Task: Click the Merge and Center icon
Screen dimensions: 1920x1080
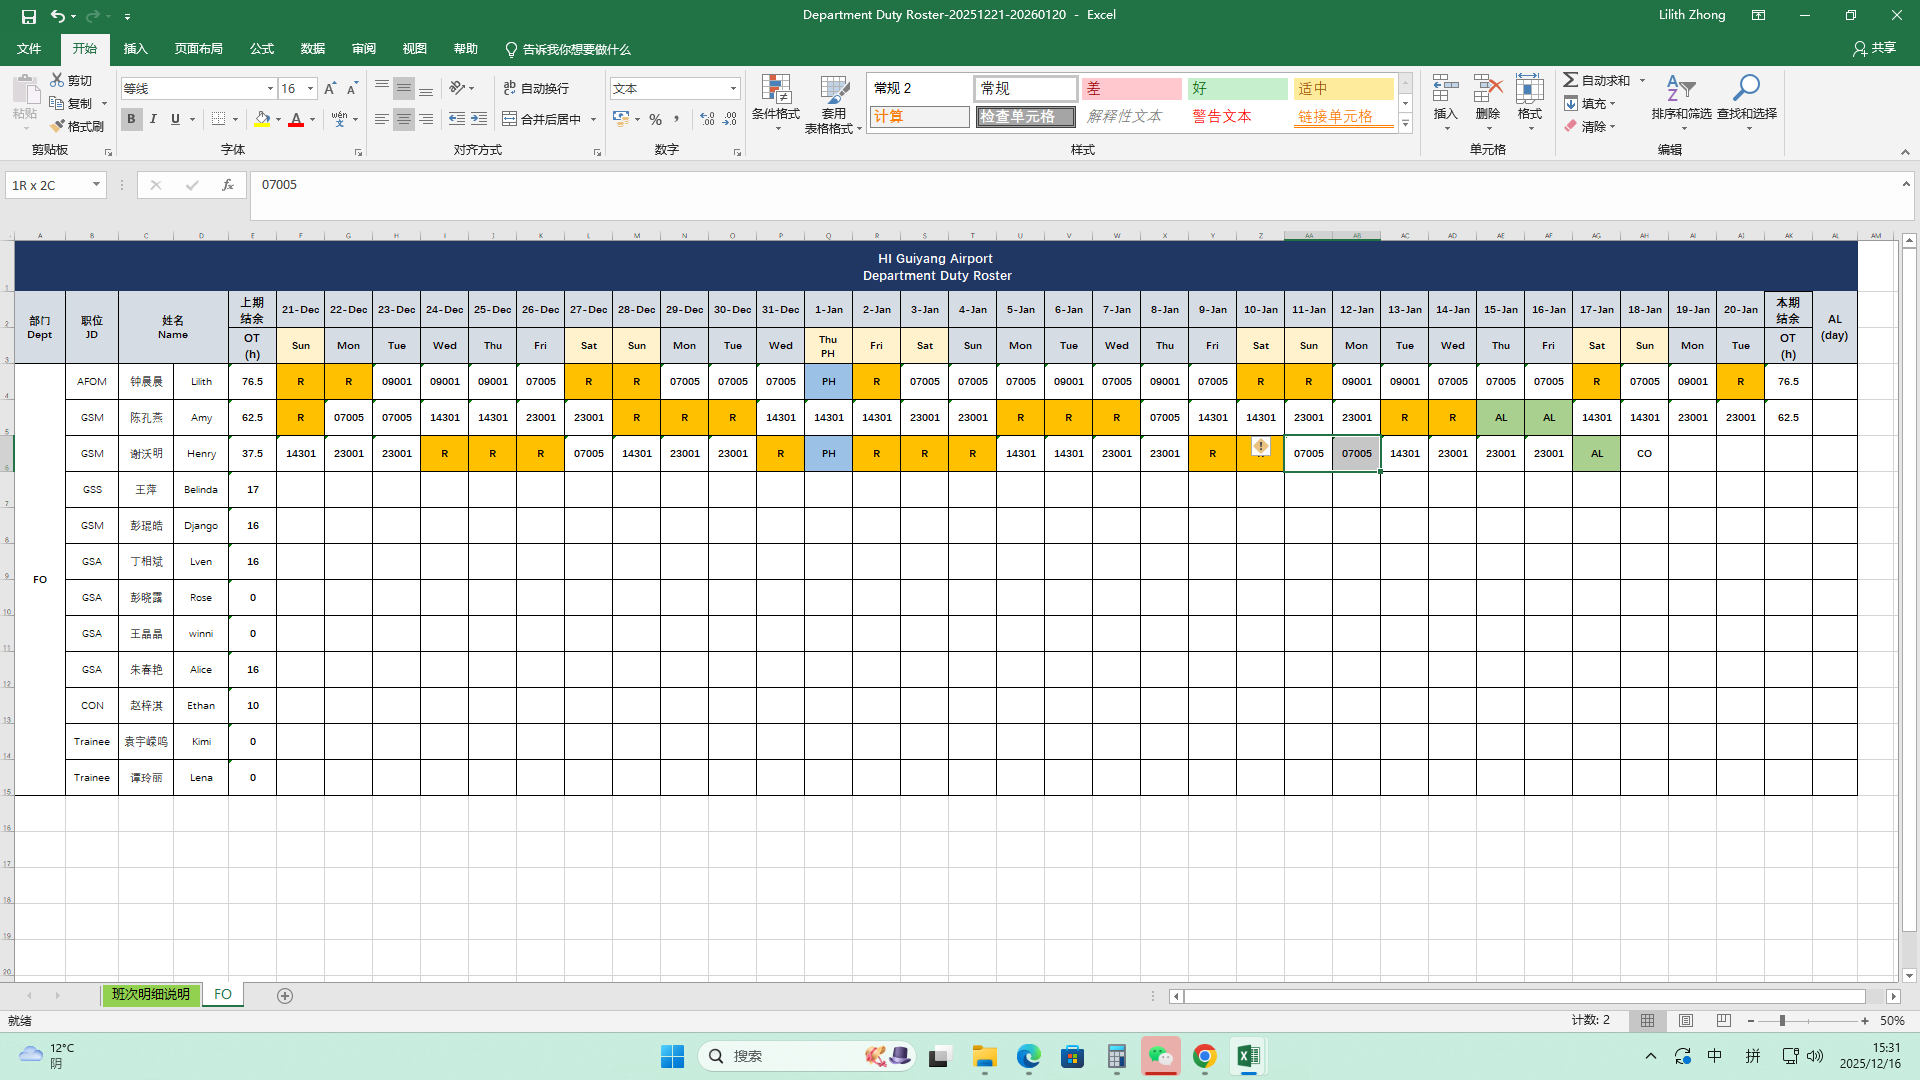Action: click(510, 119)
